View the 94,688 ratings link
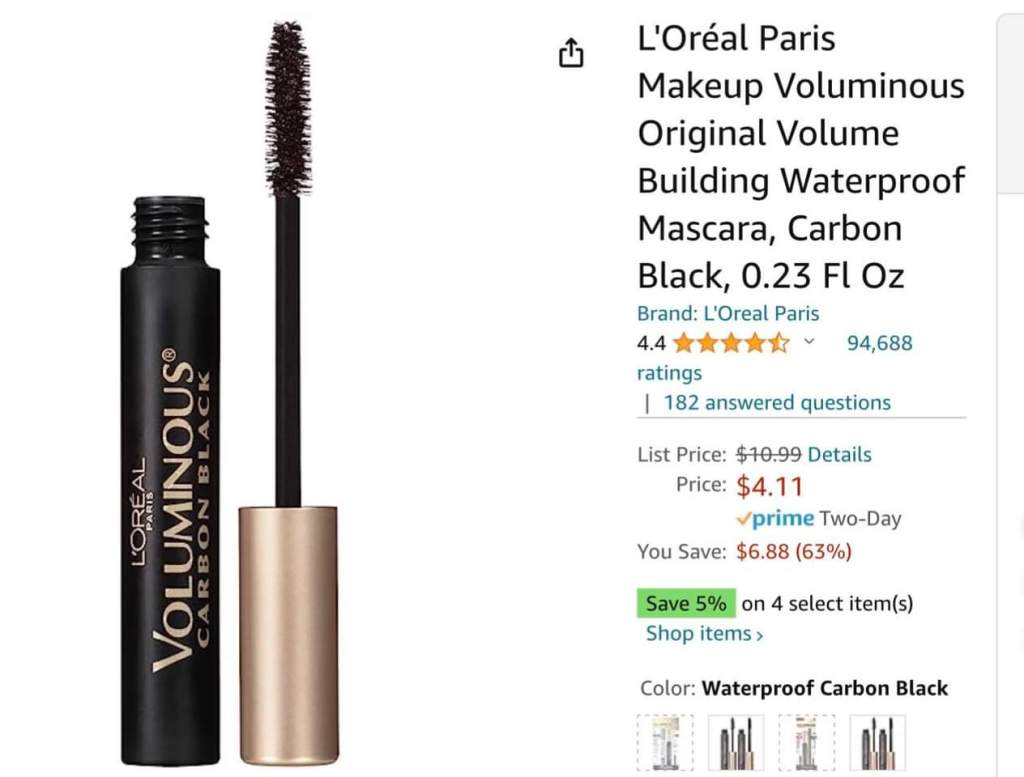This screenshot has width=1024, height=777. (775, 357)
